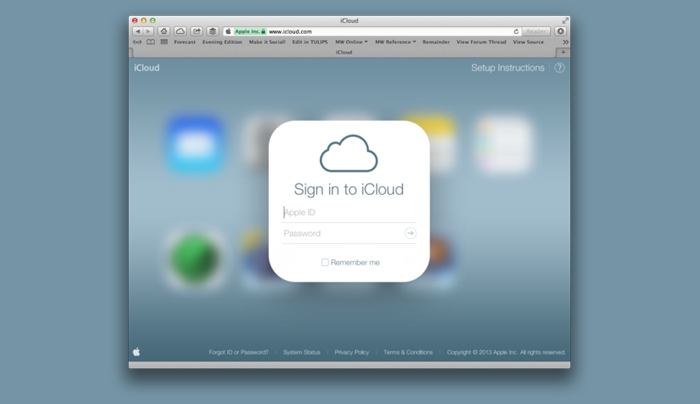700x404 pixels.
Task: Open the Remainder bookmark
Action: [436, 42]
